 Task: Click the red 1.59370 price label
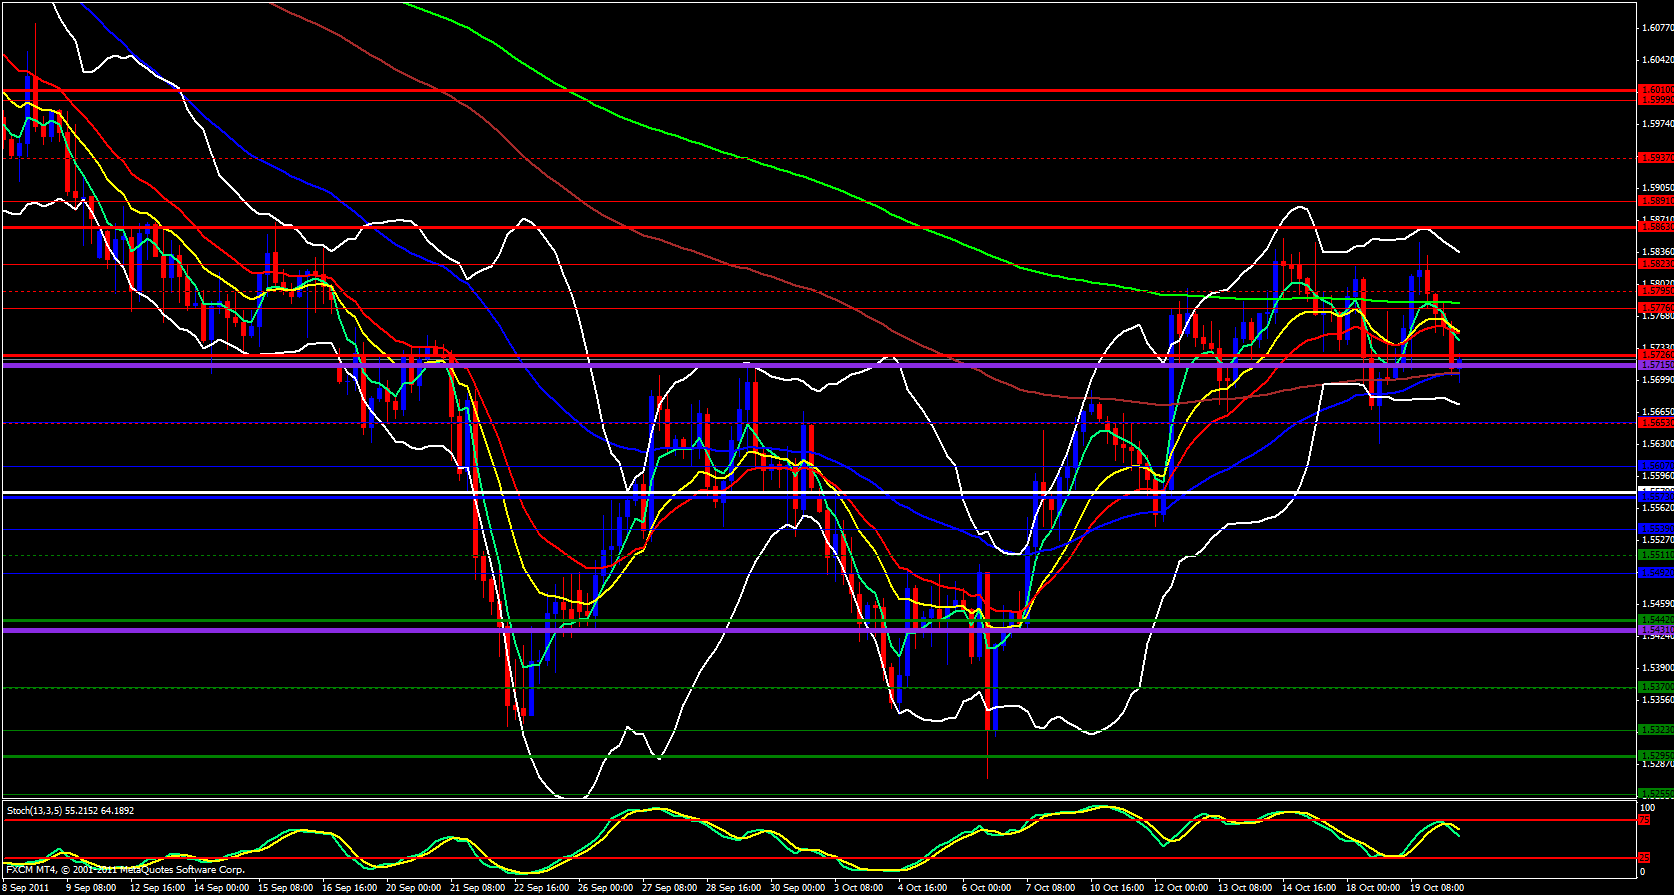1655,157
